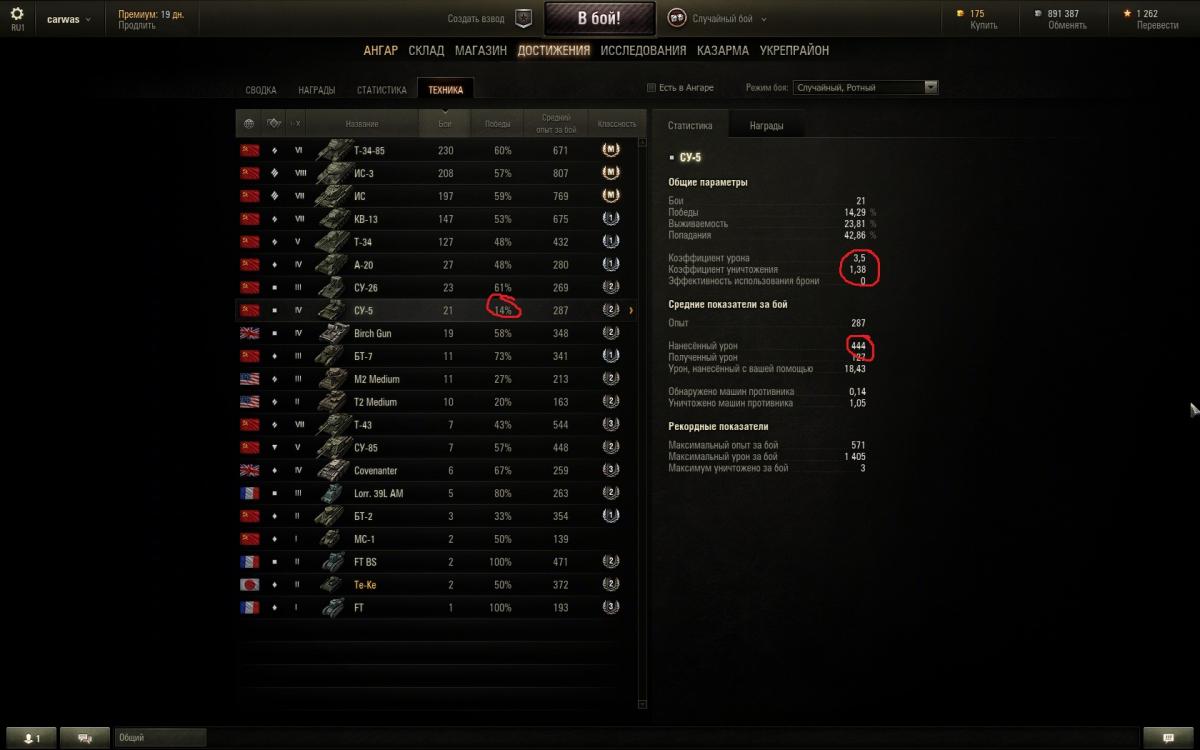Screen dimensions: 1200x750
Task: Expand the 'Случайный бой' battle type dropdown
Action: (731, 18)
